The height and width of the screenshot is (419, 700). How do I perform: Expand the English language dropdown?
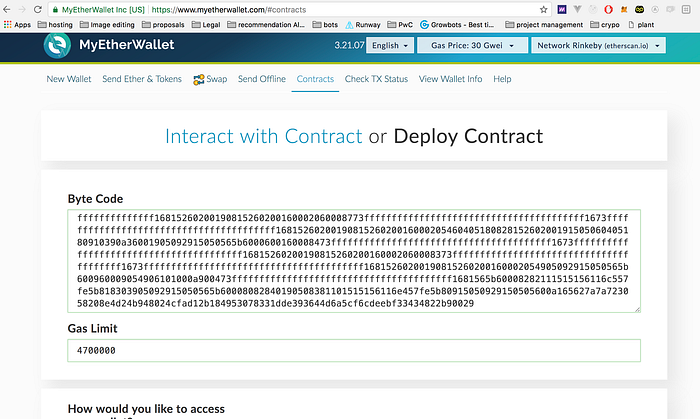pos(390,46)
